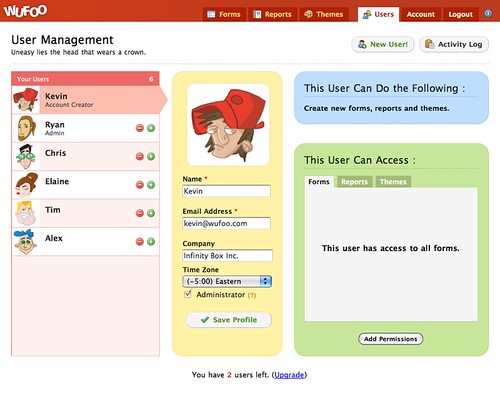
Task: Select Tim's avatar in user list
Action: tap(26, 213)
